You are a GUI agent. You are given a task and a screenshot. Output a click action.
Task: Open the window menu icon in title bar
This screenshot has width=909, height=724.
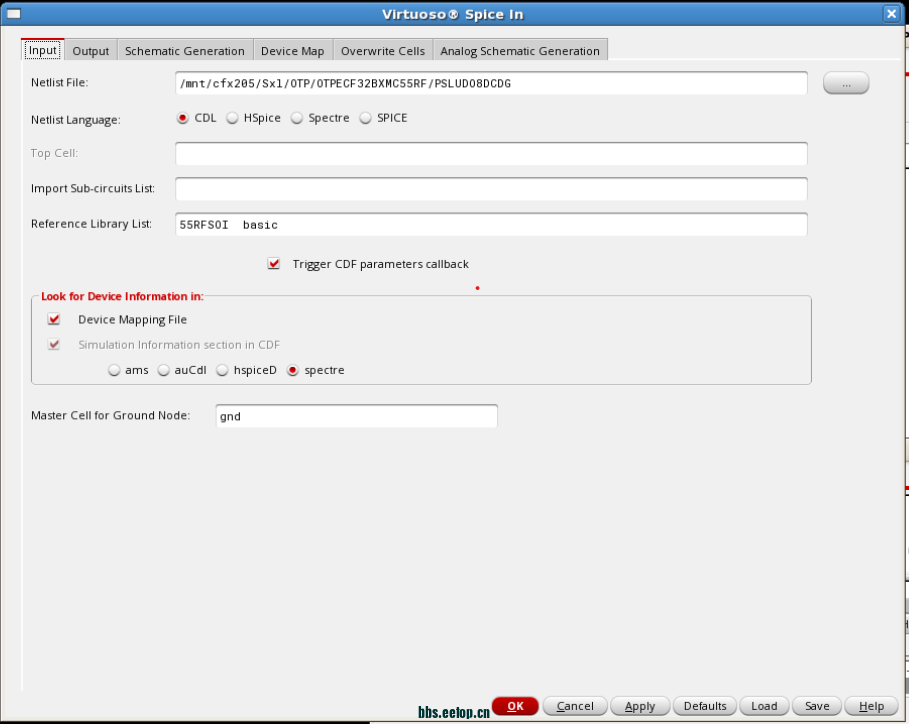(x=13, y=13)
